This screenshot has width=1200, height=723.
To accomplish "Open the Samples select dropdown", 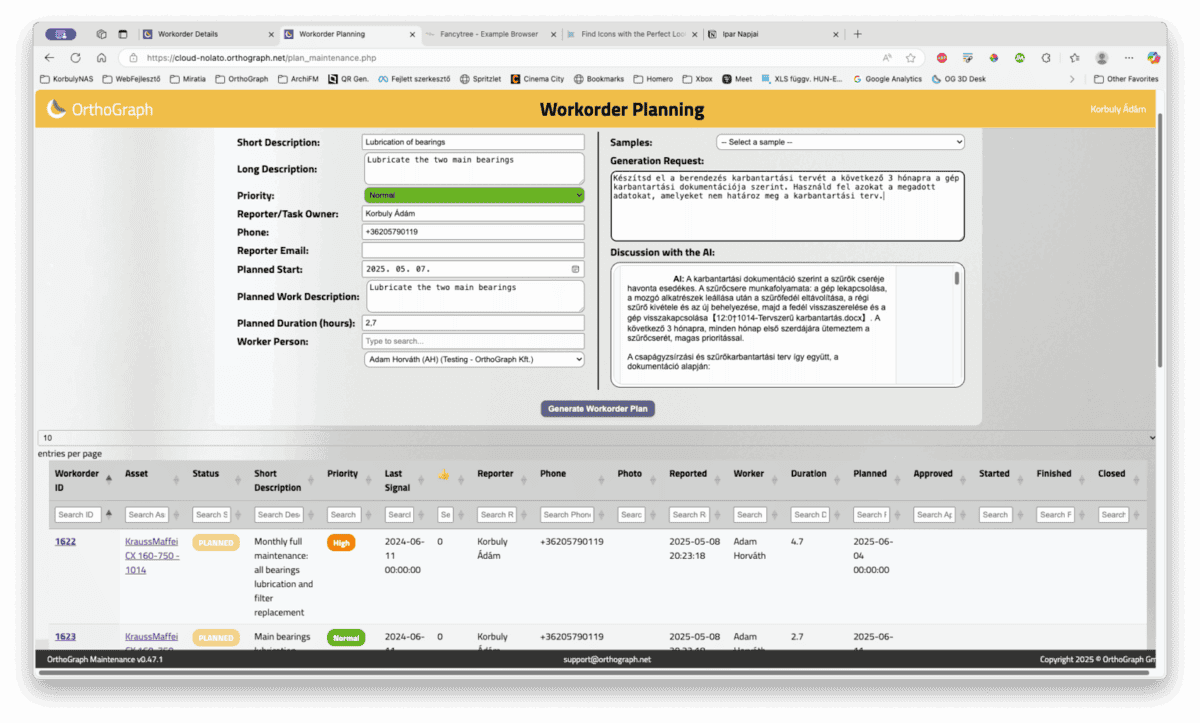I will coord(840,142).
